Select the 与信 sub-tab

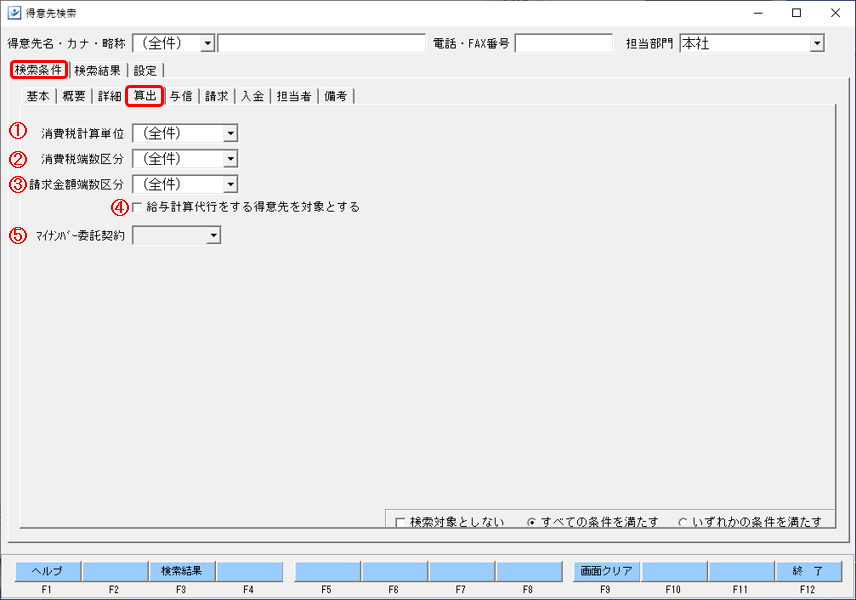pos(181,96)
